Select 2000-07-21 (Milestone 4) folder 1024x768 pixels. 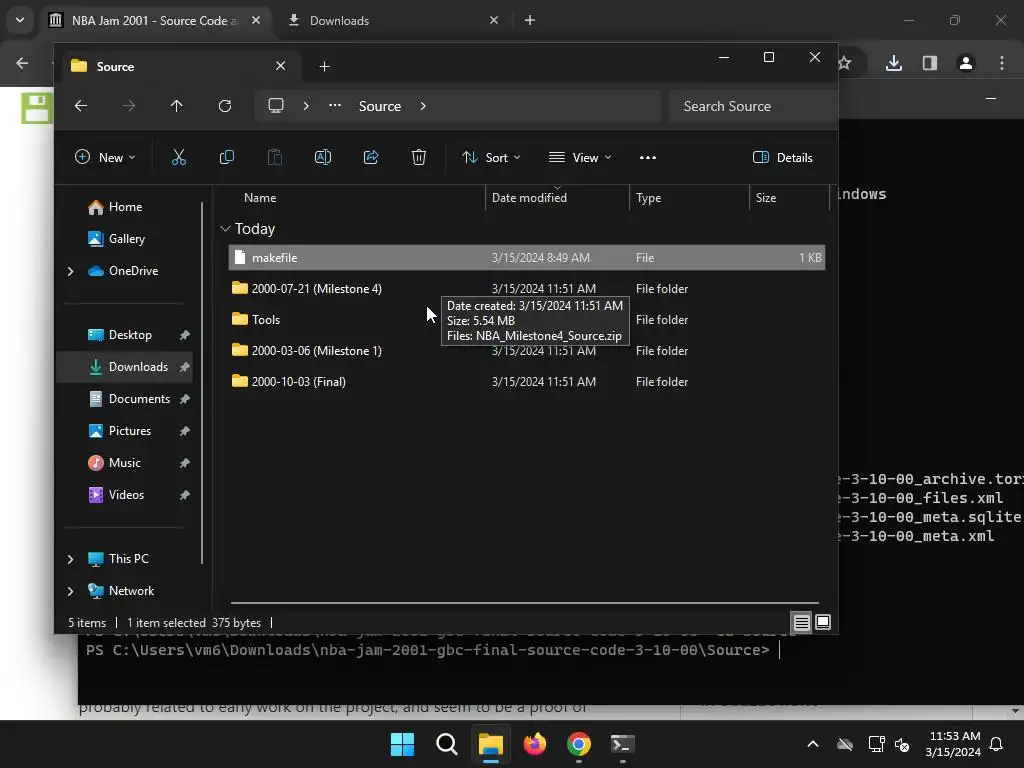(526, 289)
